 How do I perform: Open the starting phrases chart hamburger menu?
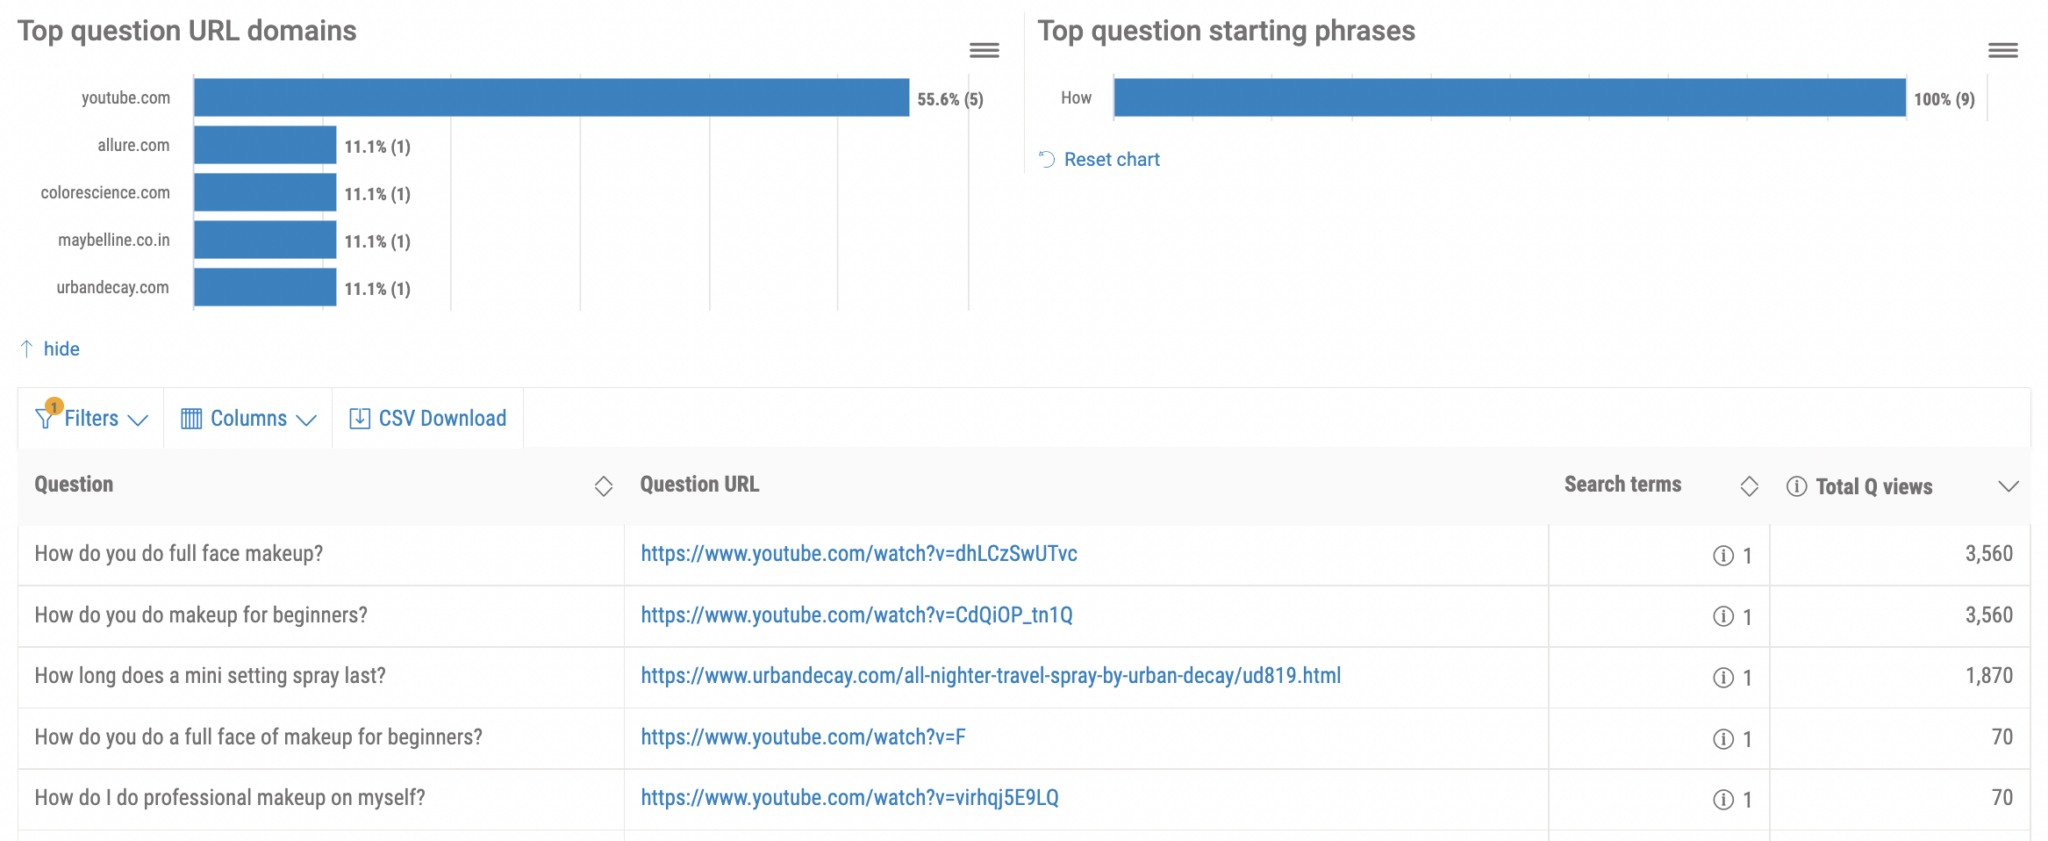click(x=2003, y=49)
